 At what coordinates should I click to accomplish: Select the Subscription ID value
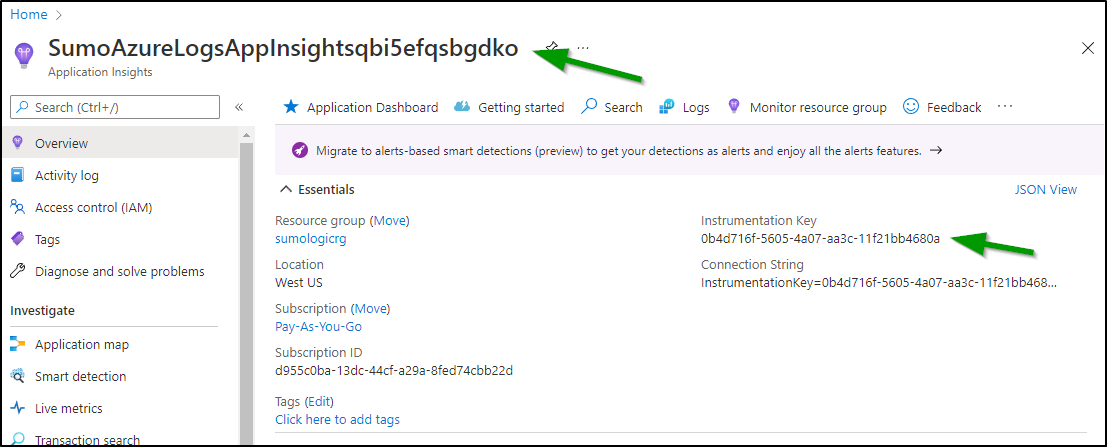[x=394, y=371]
